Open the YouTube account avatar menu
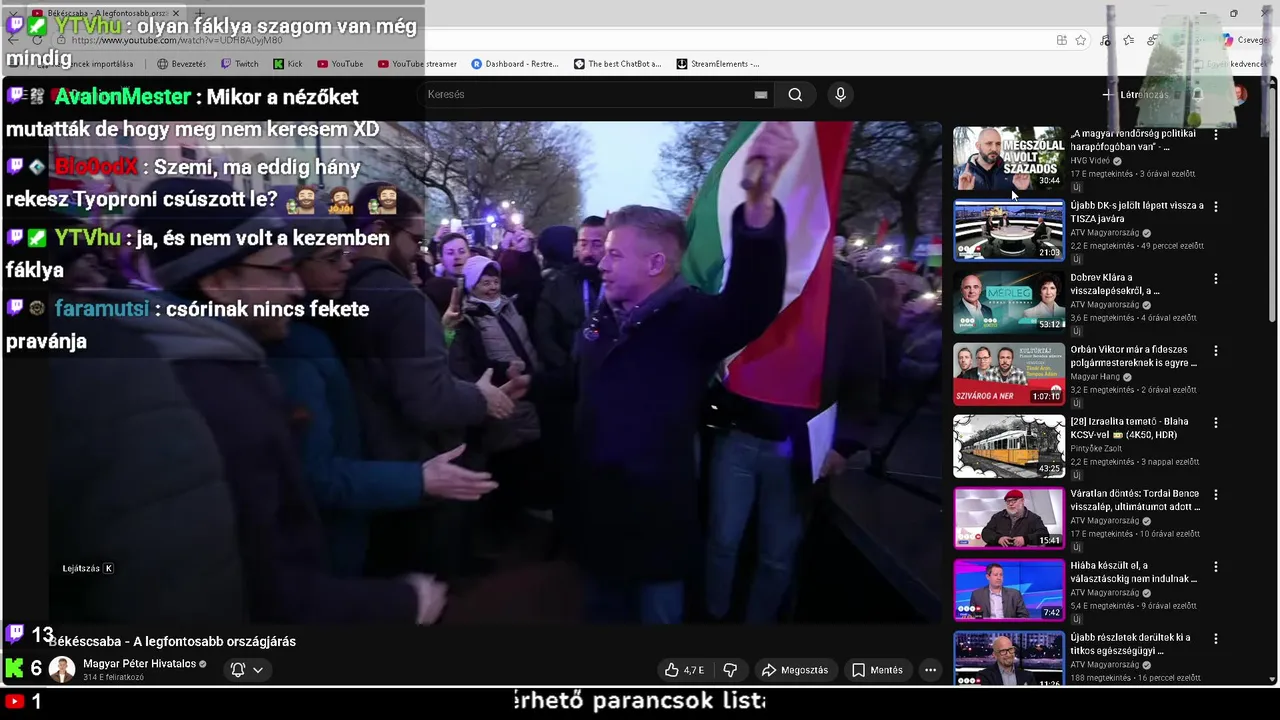The image size is (1280, 720). (x=1240, y=95)
